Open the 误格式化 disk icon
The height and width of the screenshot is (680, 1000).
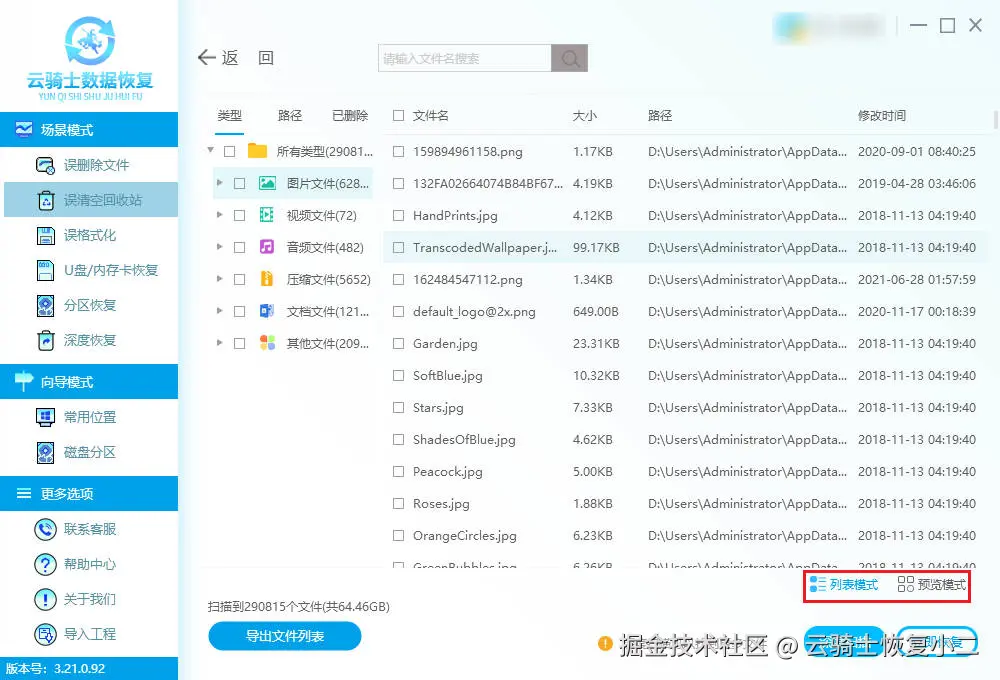(45, 235)
